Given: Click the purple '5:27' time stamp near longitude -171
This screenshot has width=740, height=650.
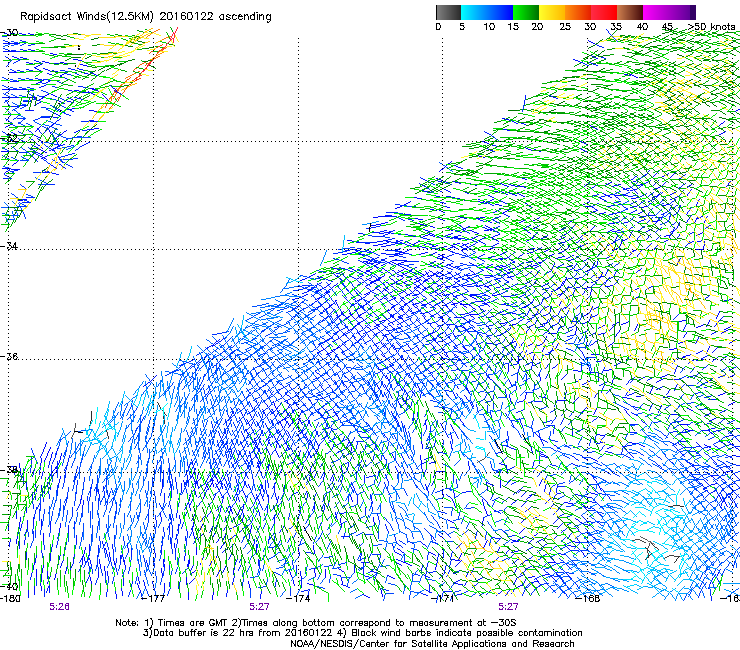Looking at the screenshot, I should click(x=508, y=607).
